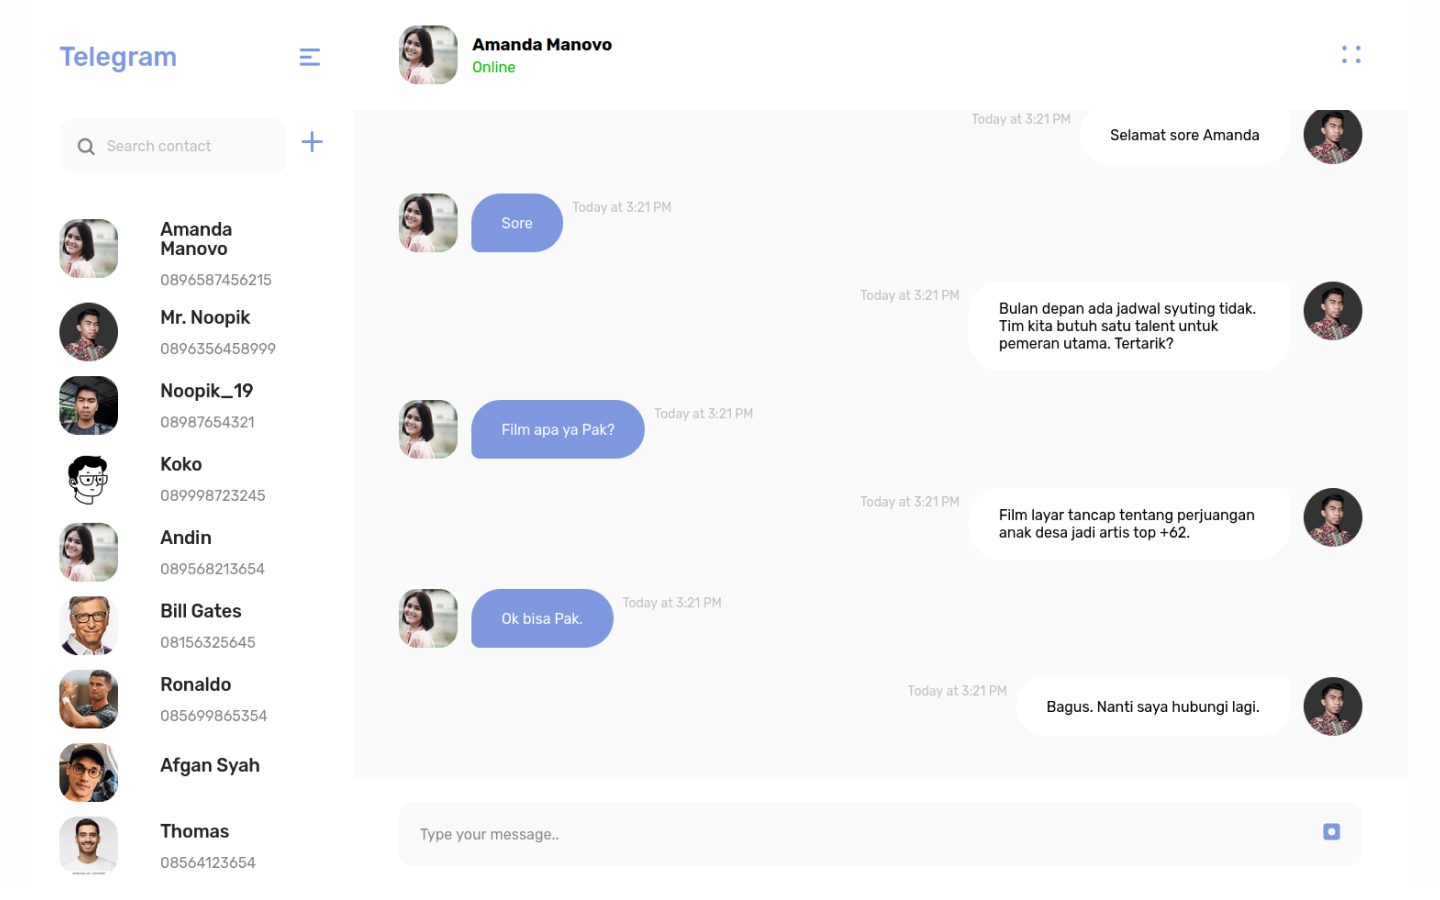
Task: Select the Amanda Manovo conversation
Action: pyautogui.click(x=196, y=248)
